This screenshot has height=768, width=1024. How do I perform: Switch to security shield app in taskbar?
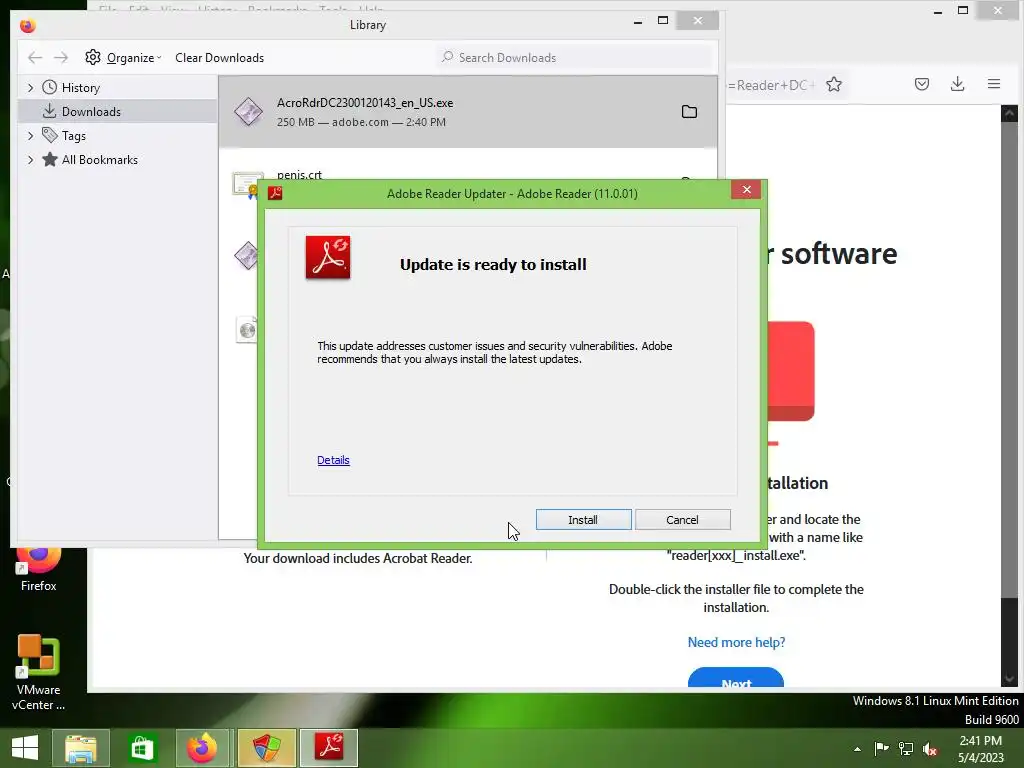pyautogui.click(x=266, y=748)
